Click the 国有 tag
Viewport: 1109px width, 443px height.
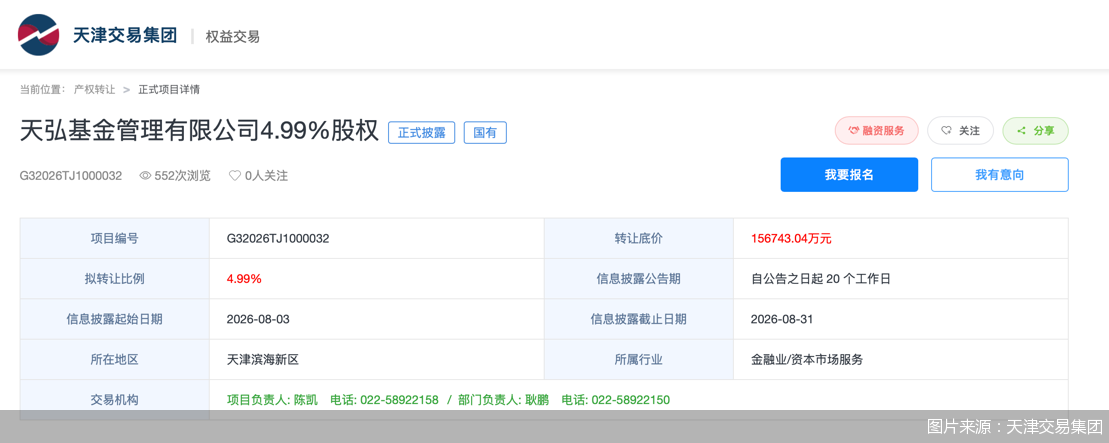coord(485,132)
